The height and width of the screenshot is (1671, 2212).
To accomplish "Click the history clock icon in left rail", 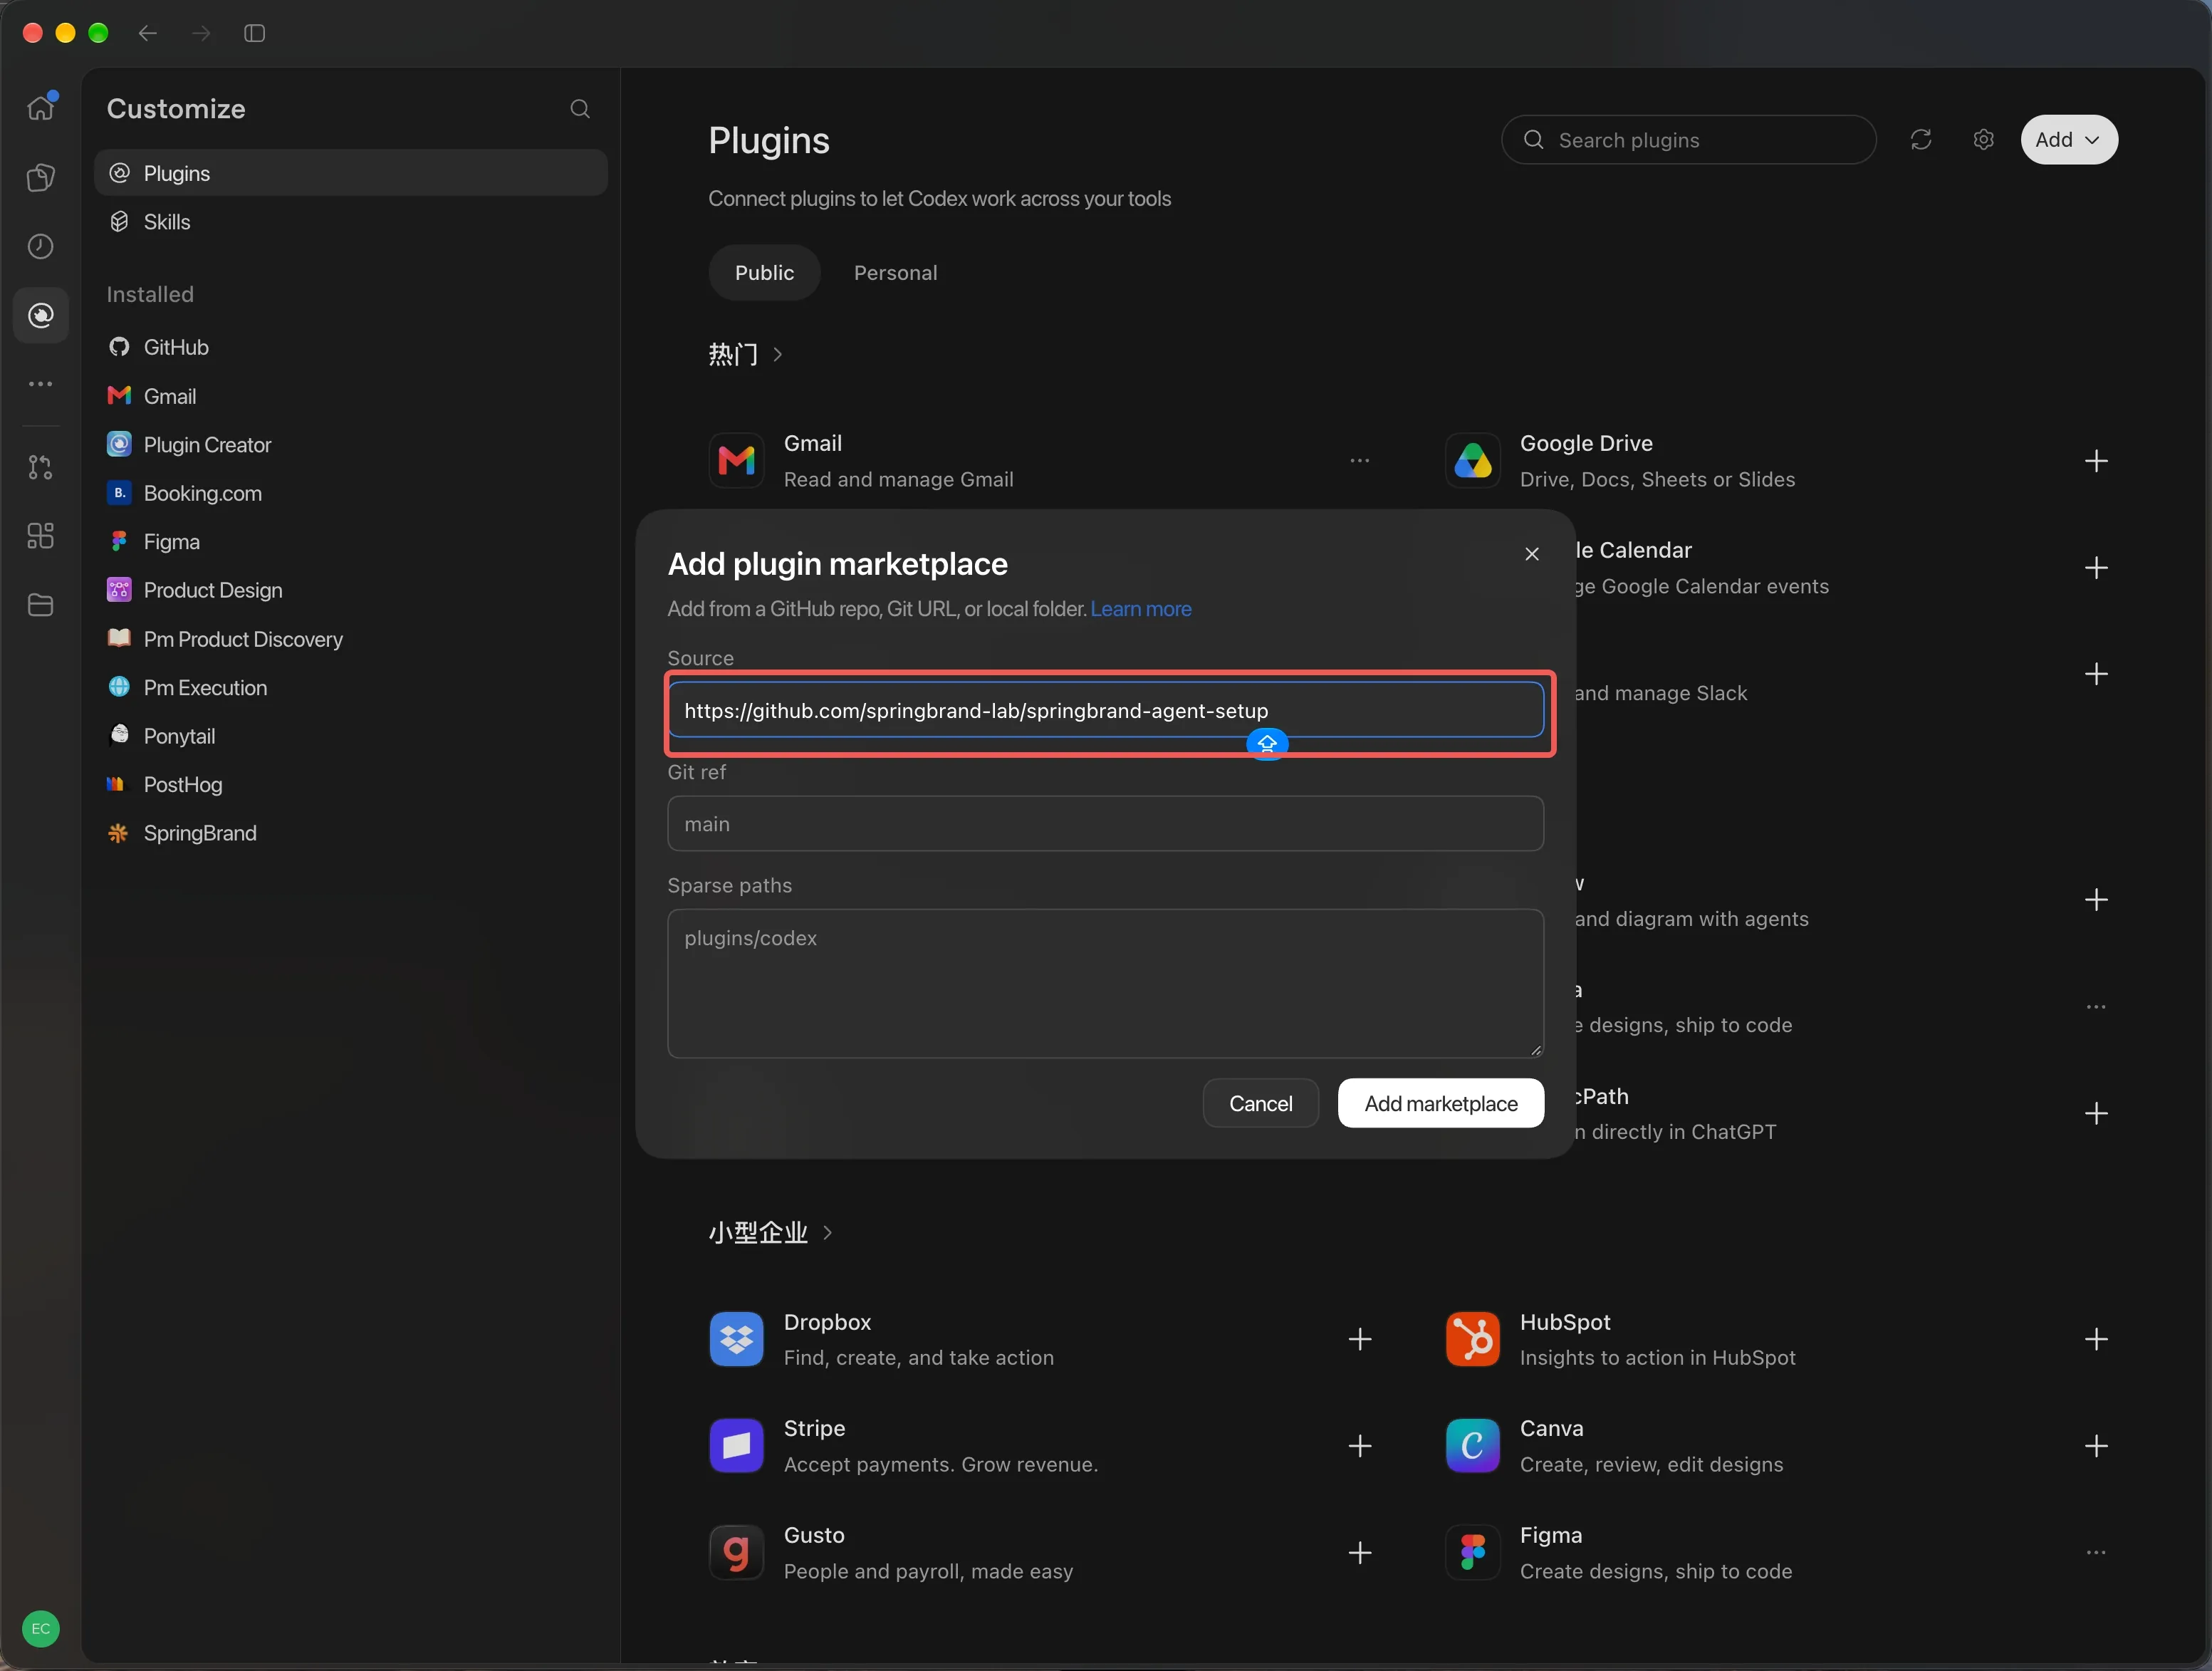I will click(41, 246).
